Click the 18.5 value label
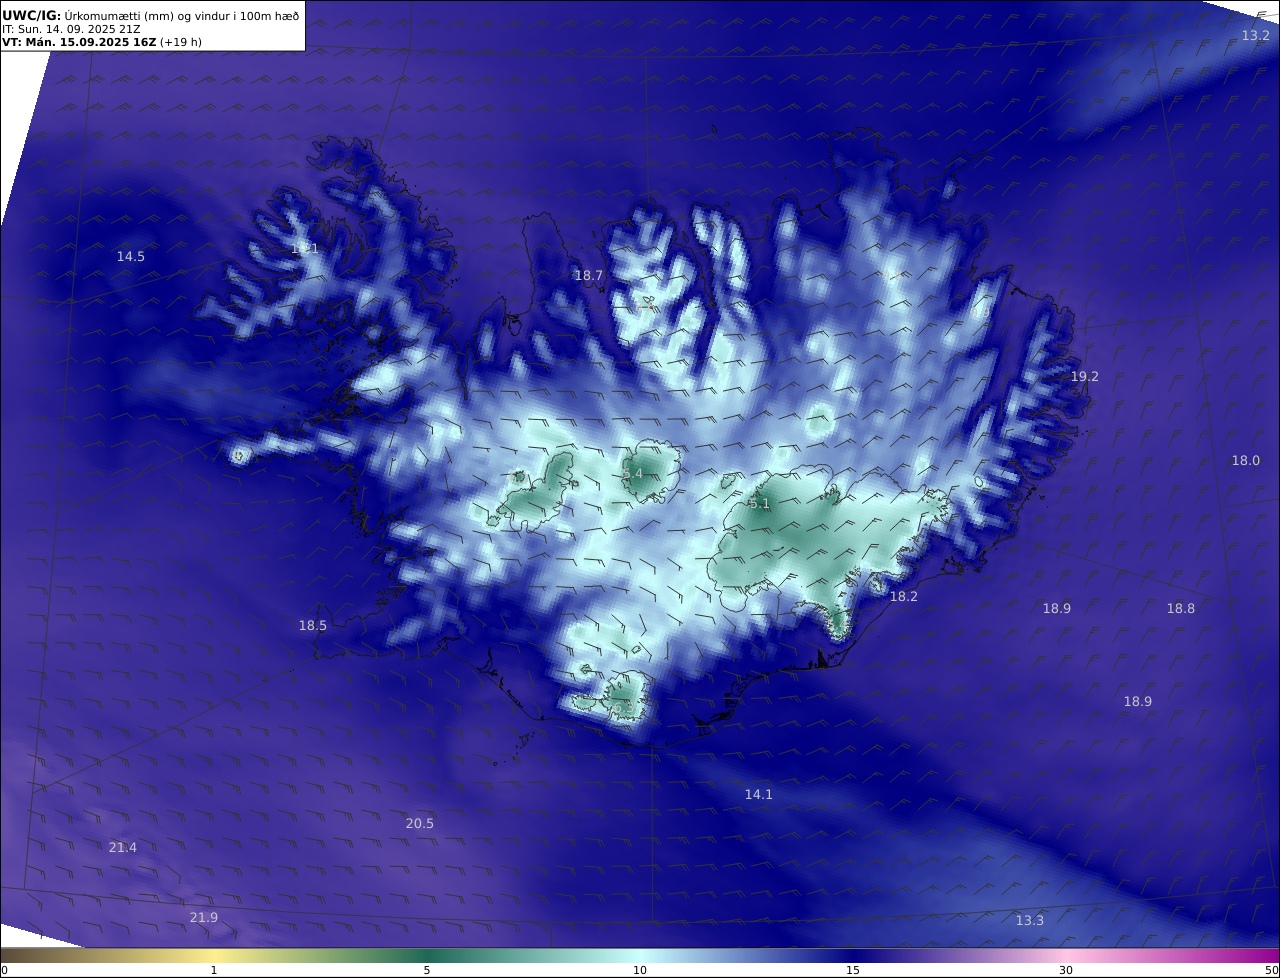 pyautogui.click(x=313, y=625)
